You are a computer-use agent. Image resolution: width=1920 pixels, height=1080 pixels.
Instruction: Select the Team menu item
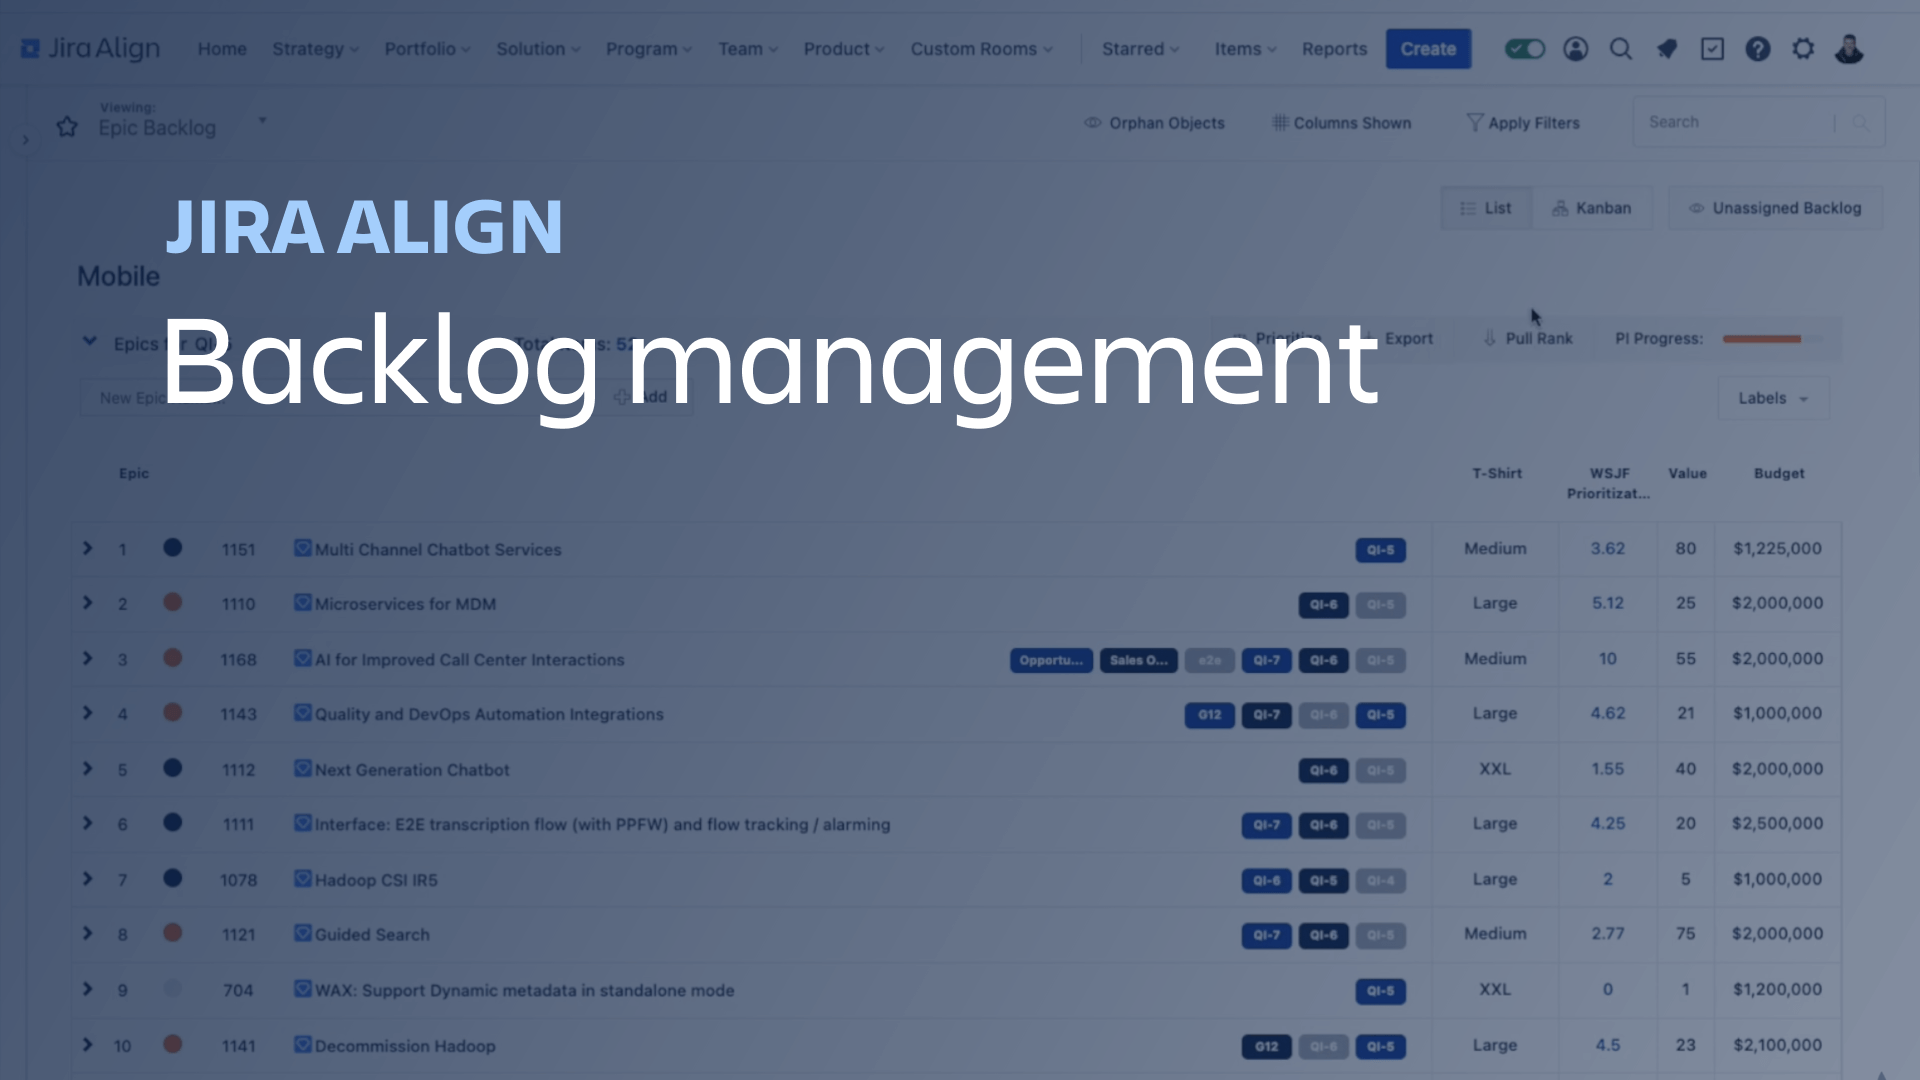[x=744, y=49]
